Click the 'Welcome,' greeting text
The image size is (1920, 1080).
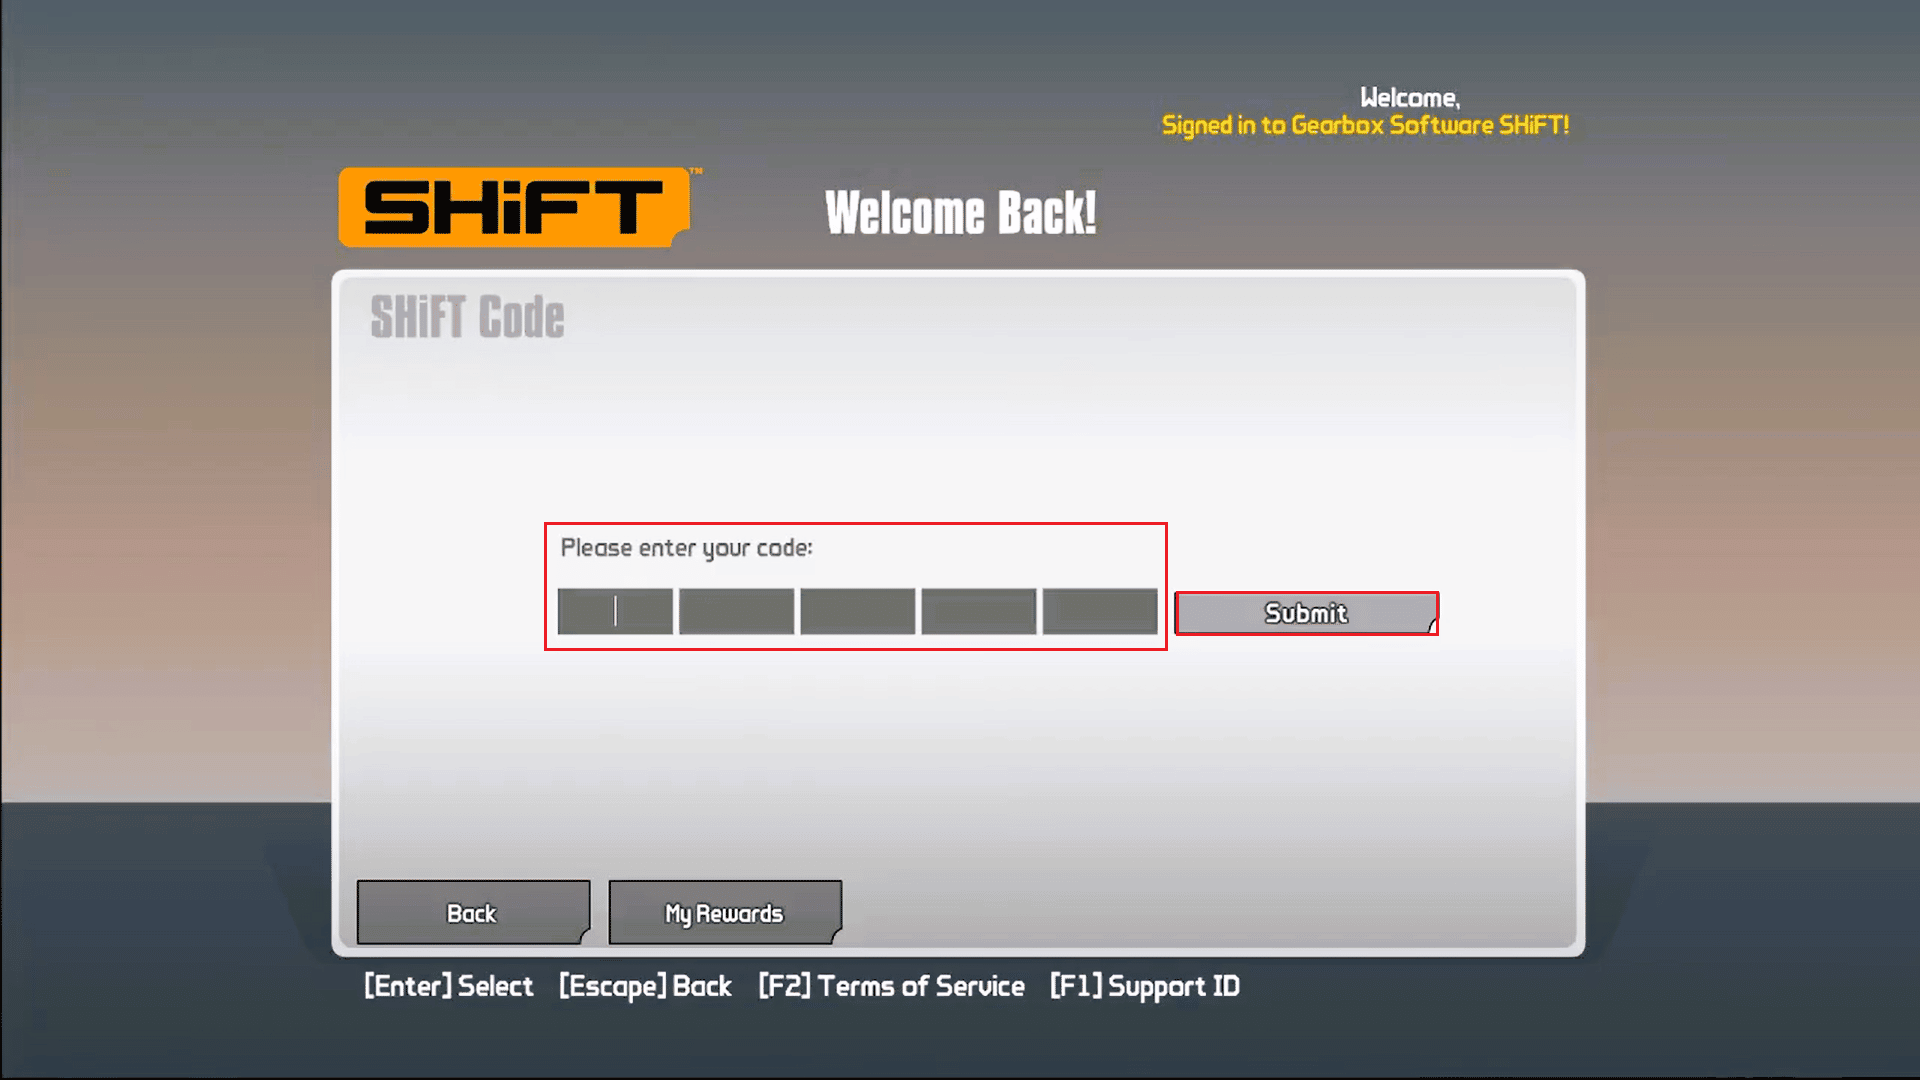pyautogui.click(x=1410, y=98)
